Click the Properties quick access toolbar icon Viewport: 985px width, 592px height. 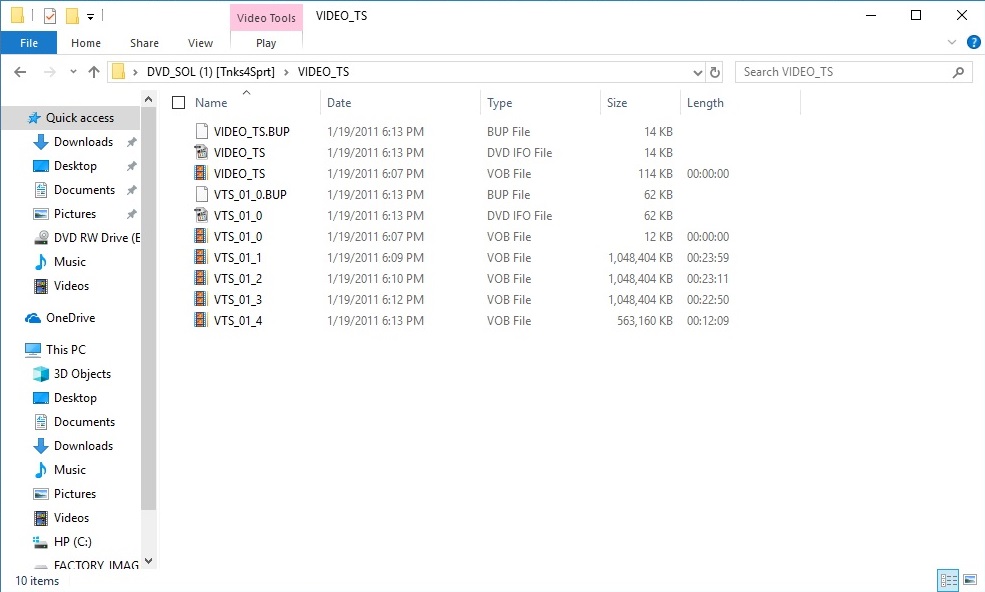tap(50, 16)
